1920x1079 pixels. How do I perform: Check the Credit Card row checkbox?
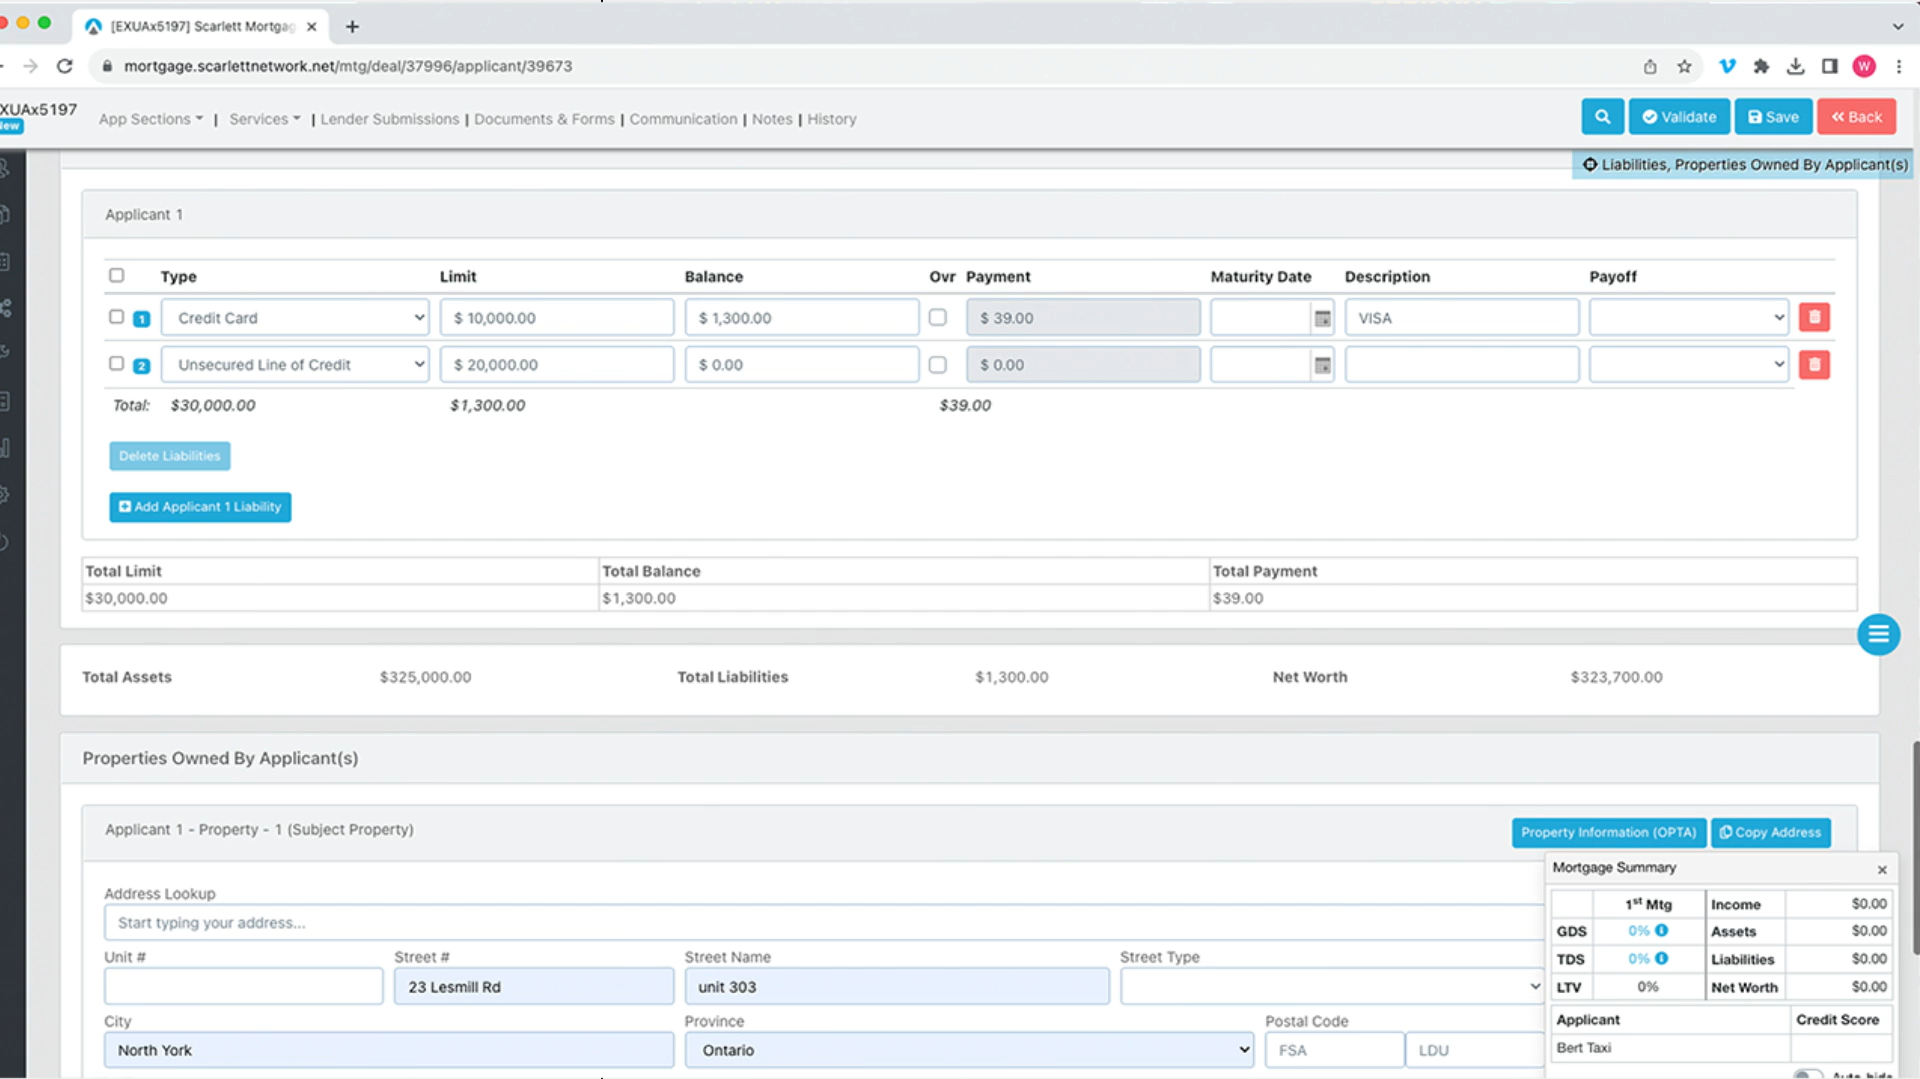point(117,317)
